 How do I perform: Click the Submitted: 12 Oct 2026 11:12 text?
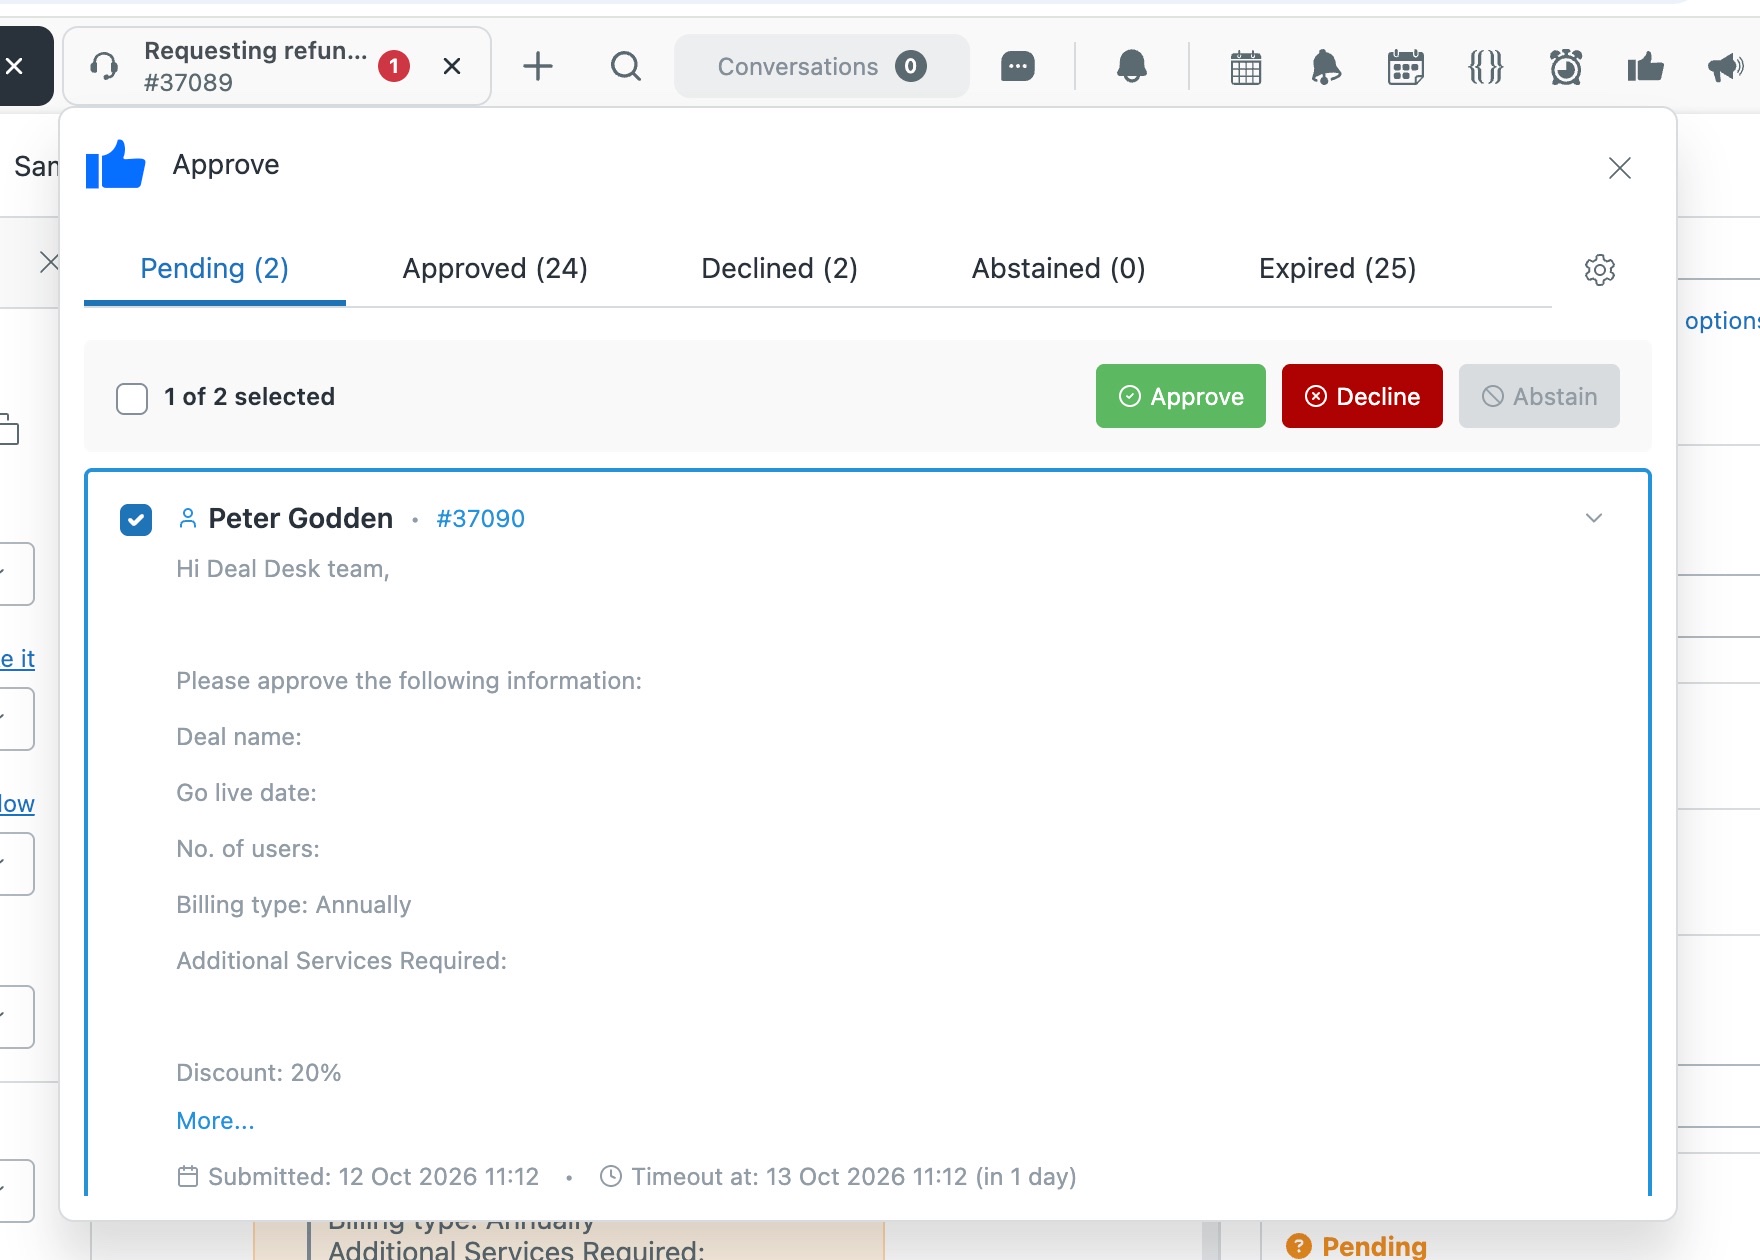[x=373, y=1177]
